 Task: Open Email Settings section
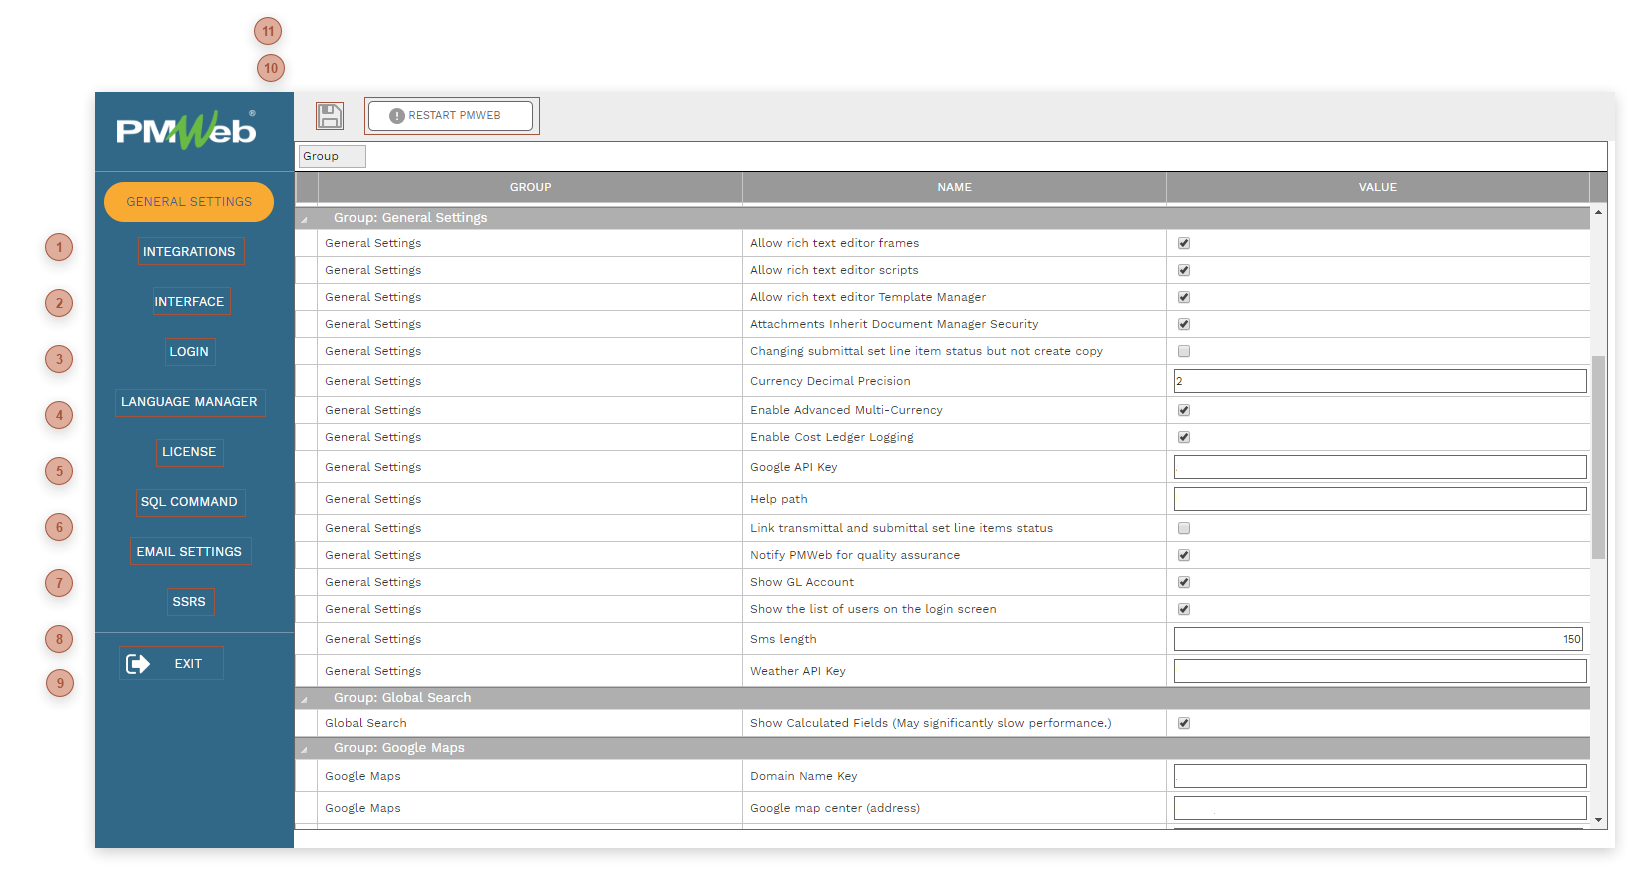(189, 552)
